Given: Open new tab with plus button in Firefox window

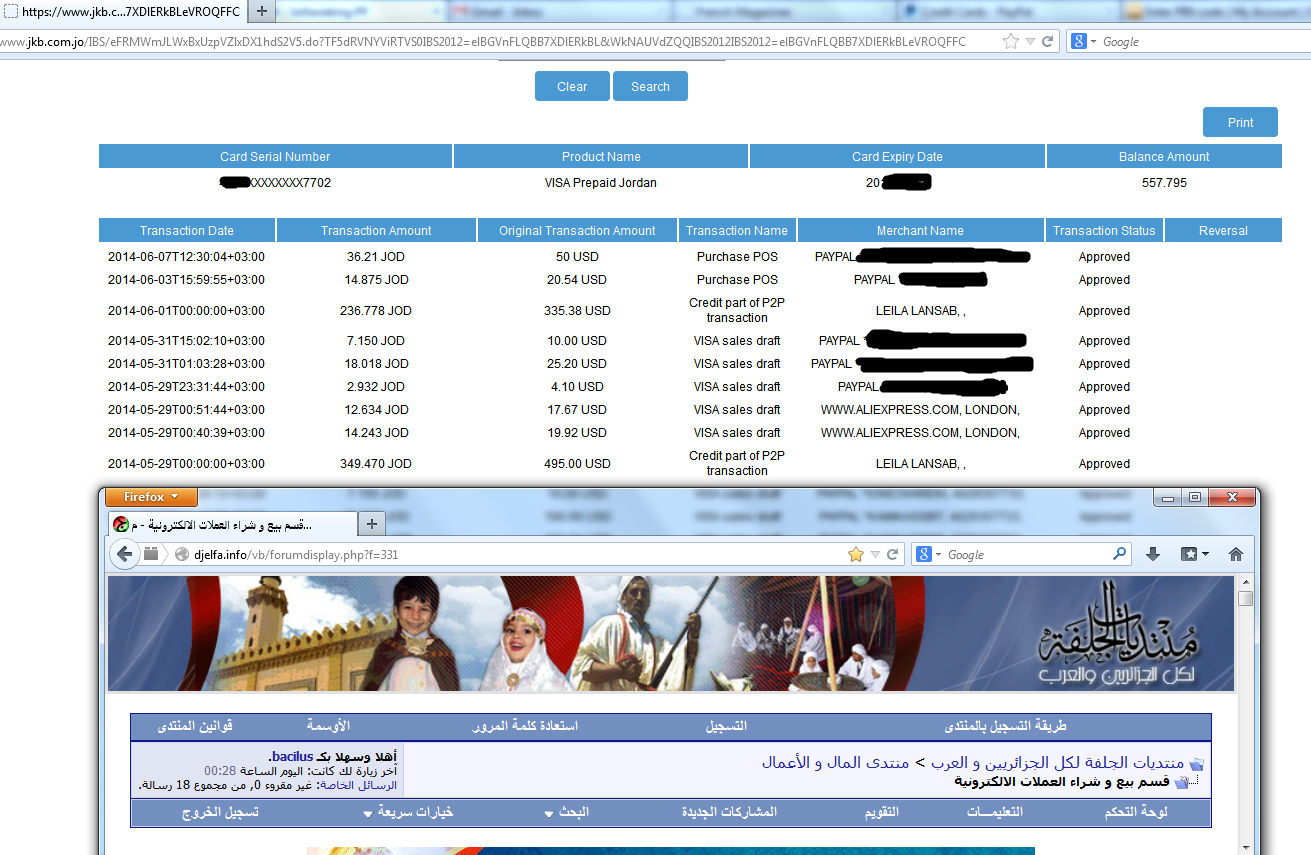Looking at the screenshot, I should (x=371, y=524).
